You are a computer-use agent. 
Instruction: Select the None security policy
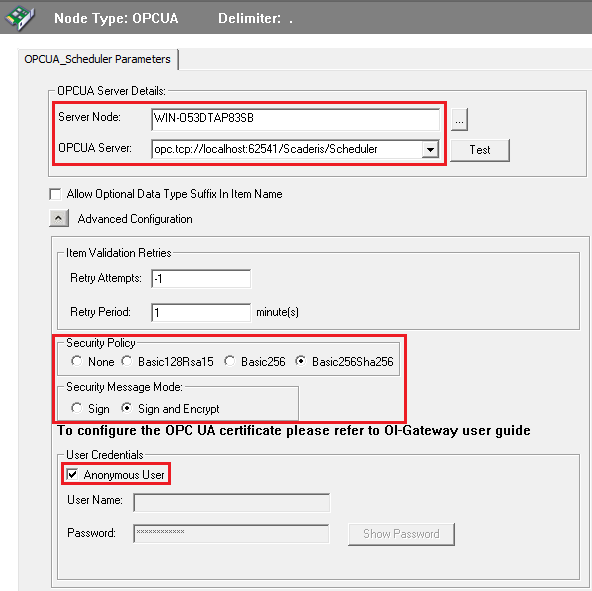coord(77,361)
